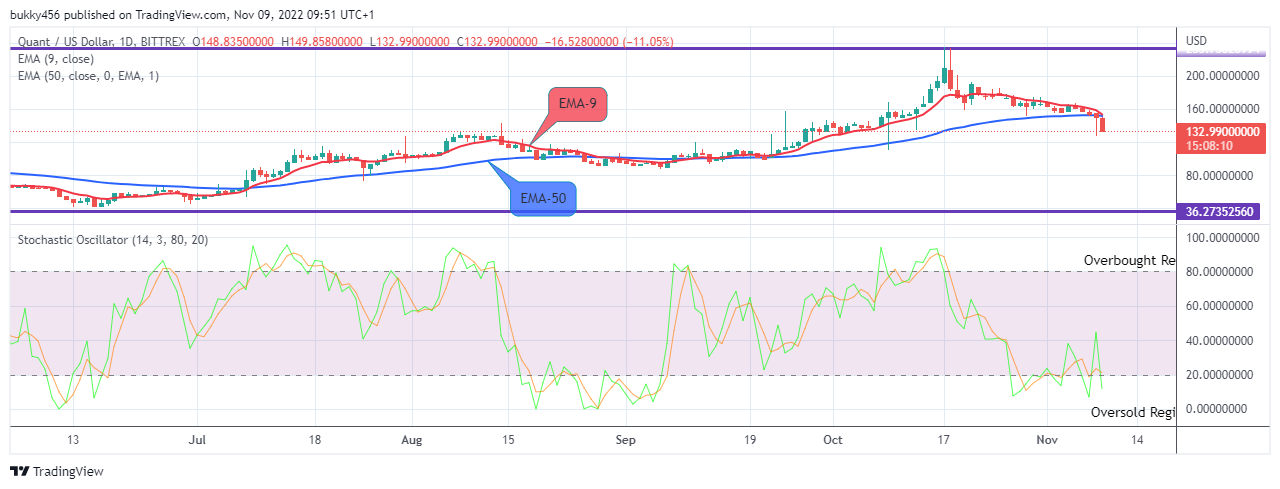Screen dimensions: 1280x489
Task: Click the EMA-50 blue callout label
Action: (541, 198)
